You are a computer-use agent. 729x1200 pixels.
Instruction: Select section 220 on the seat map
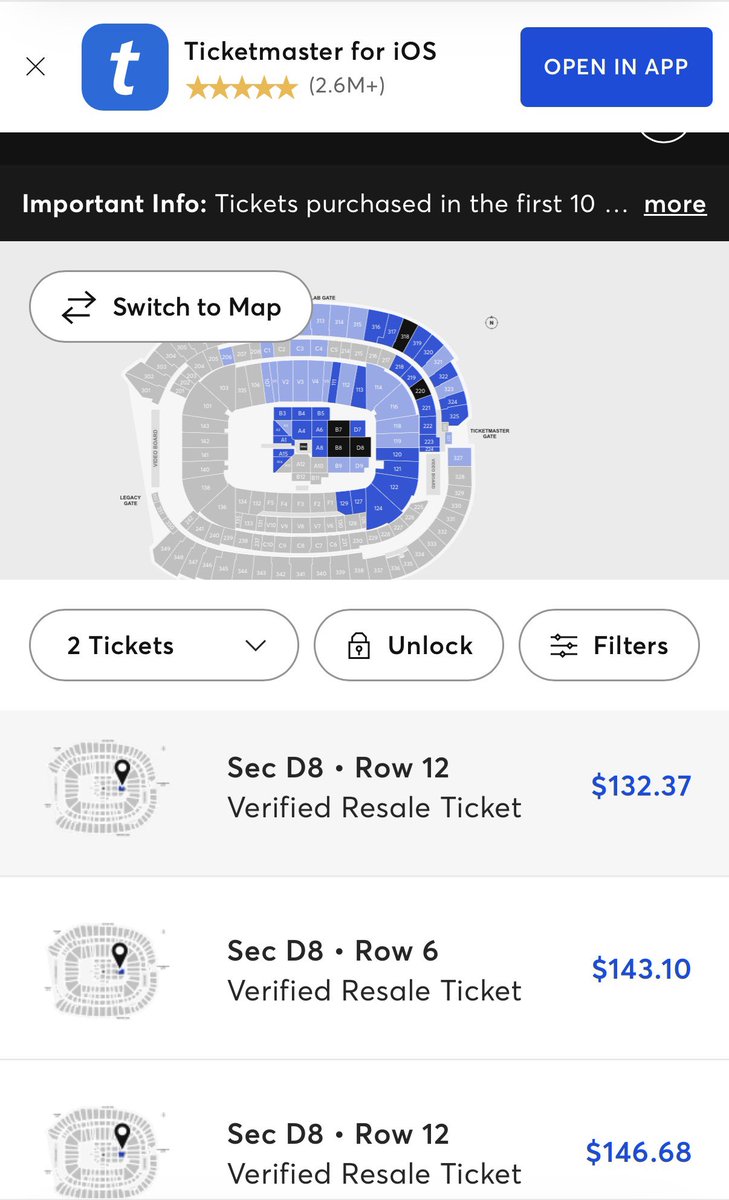[420, 390]
